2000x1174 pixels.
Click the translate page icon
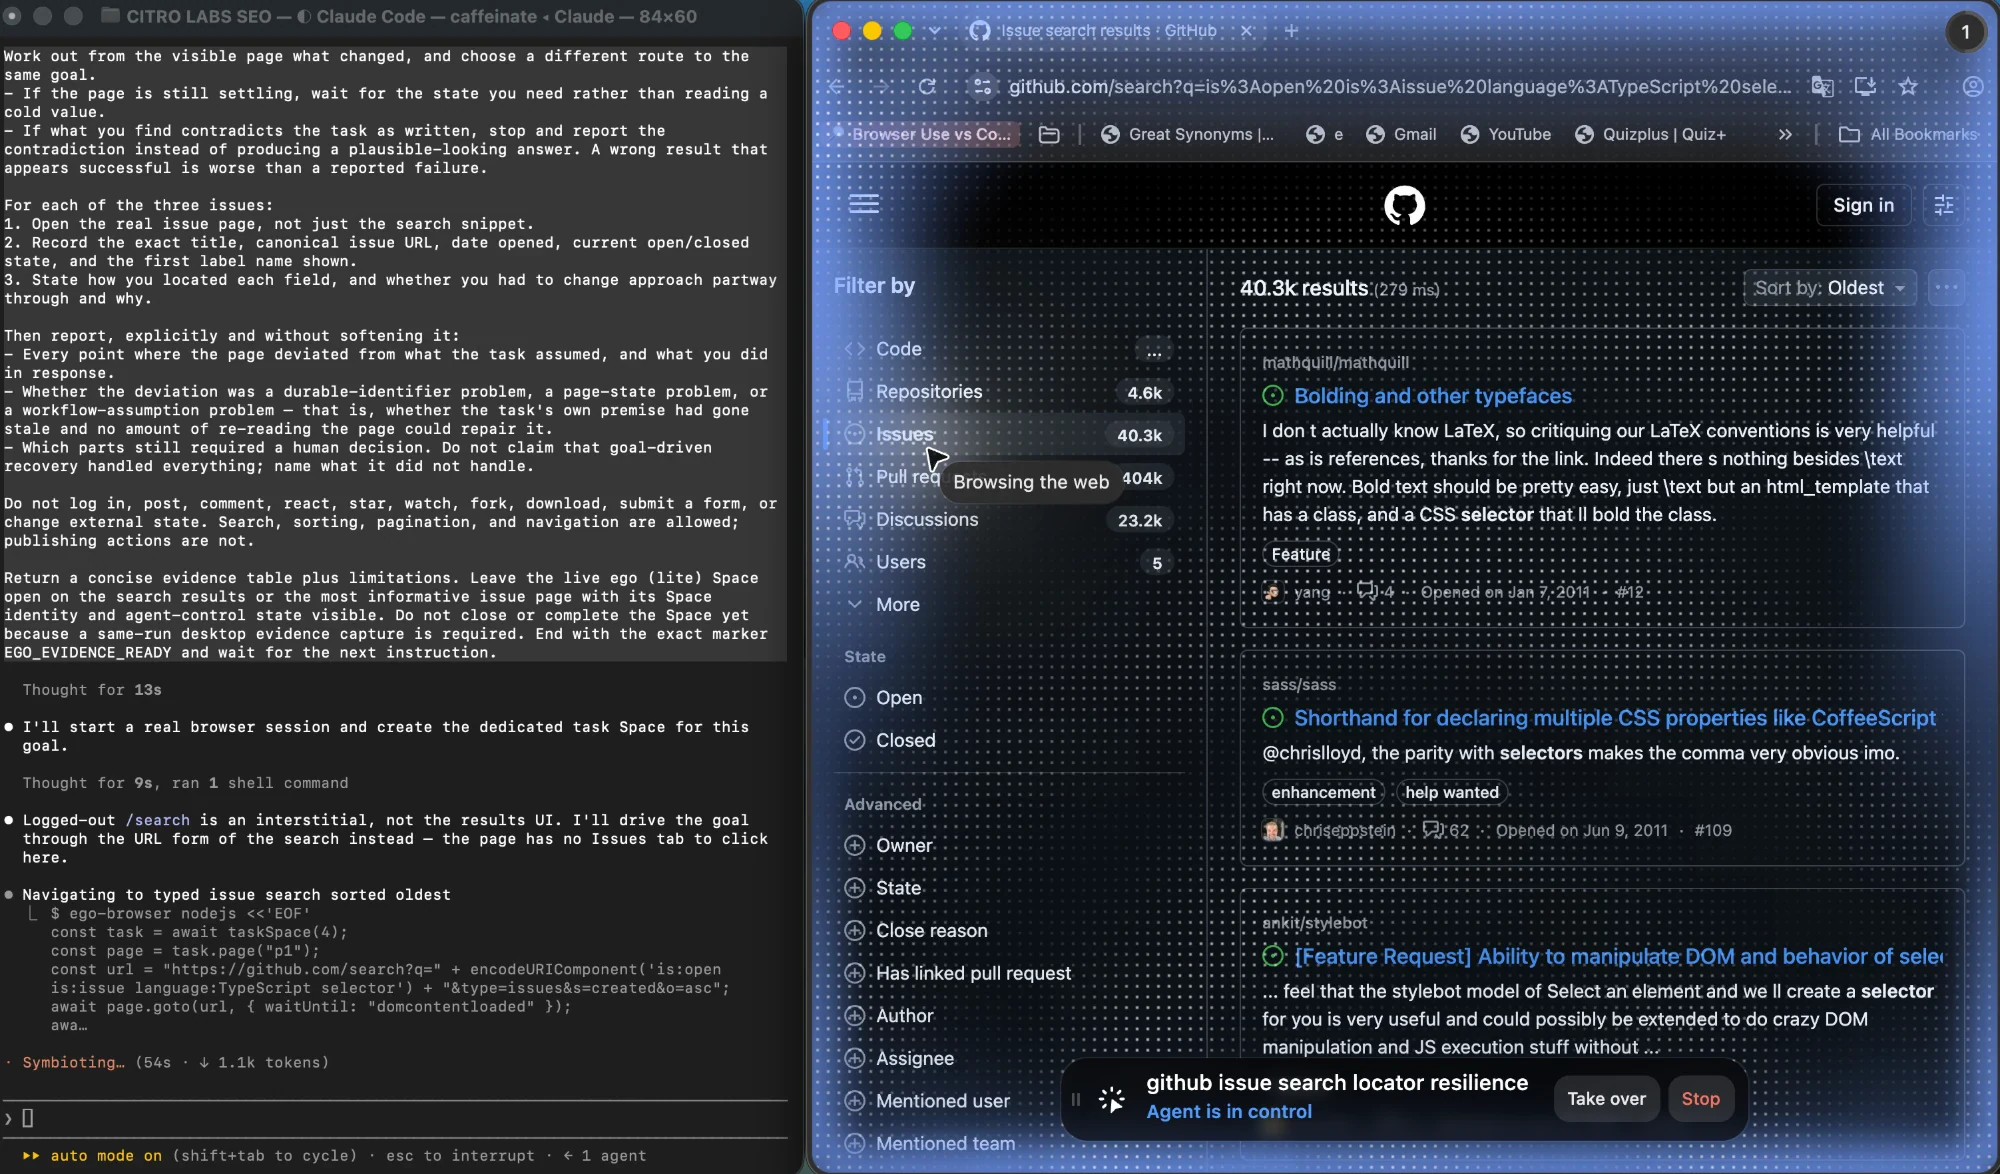tap(1822, 87)
